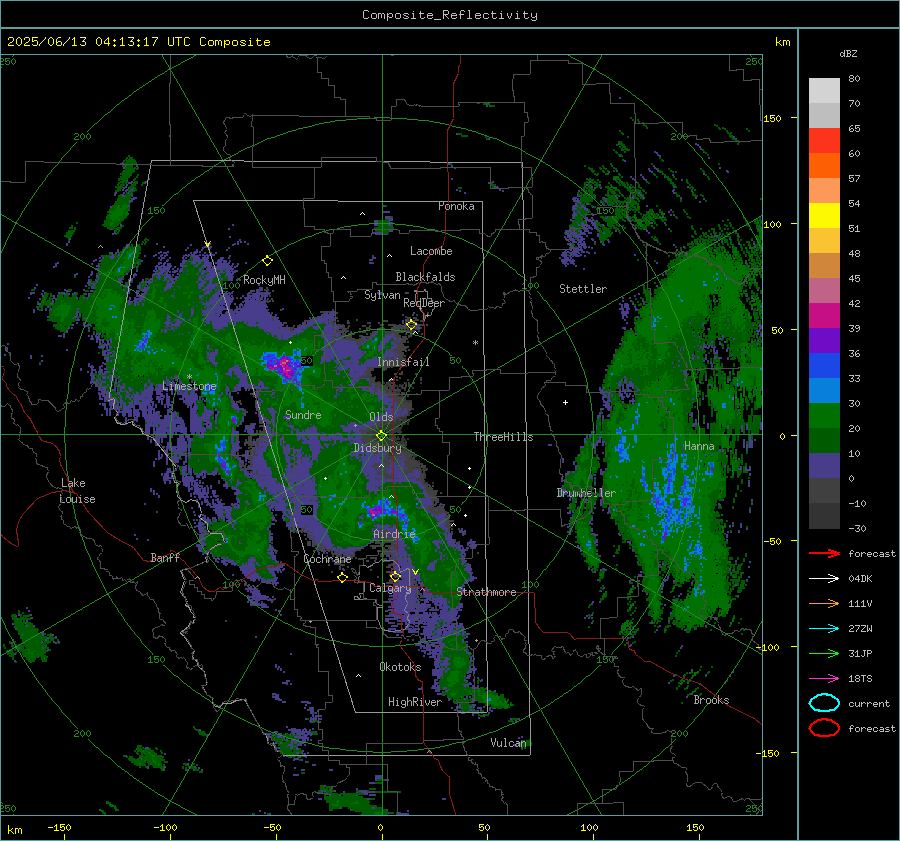Click the Blackfalds city label

tap(425, 277)
